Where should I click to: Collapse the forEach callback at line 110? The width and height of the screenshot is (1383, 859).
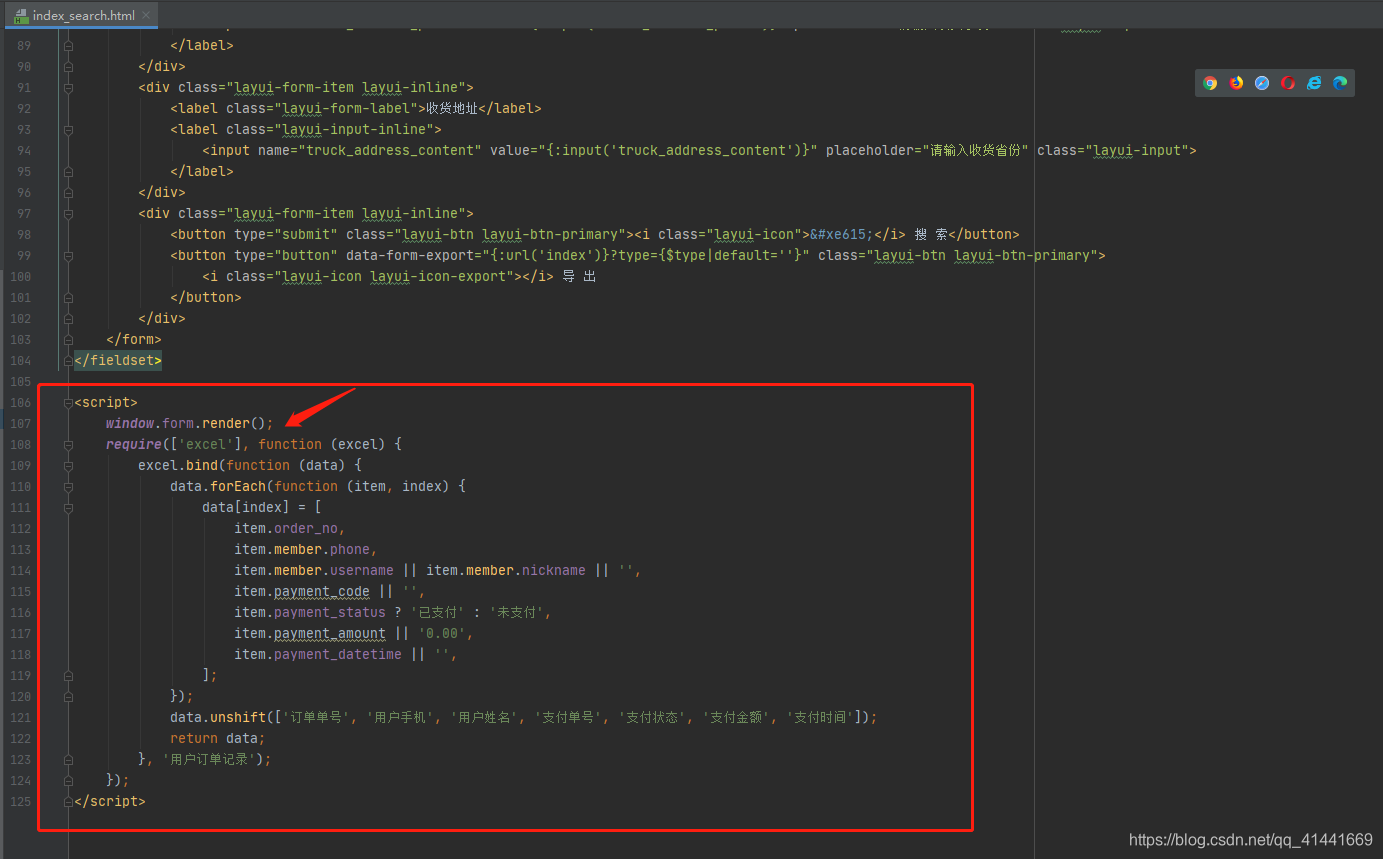pyautogui.click(x=68, y=487)
